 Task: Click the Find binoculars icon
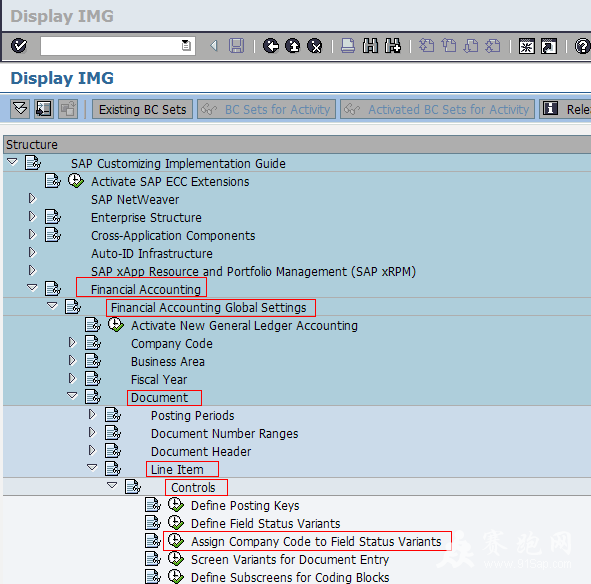371,46
